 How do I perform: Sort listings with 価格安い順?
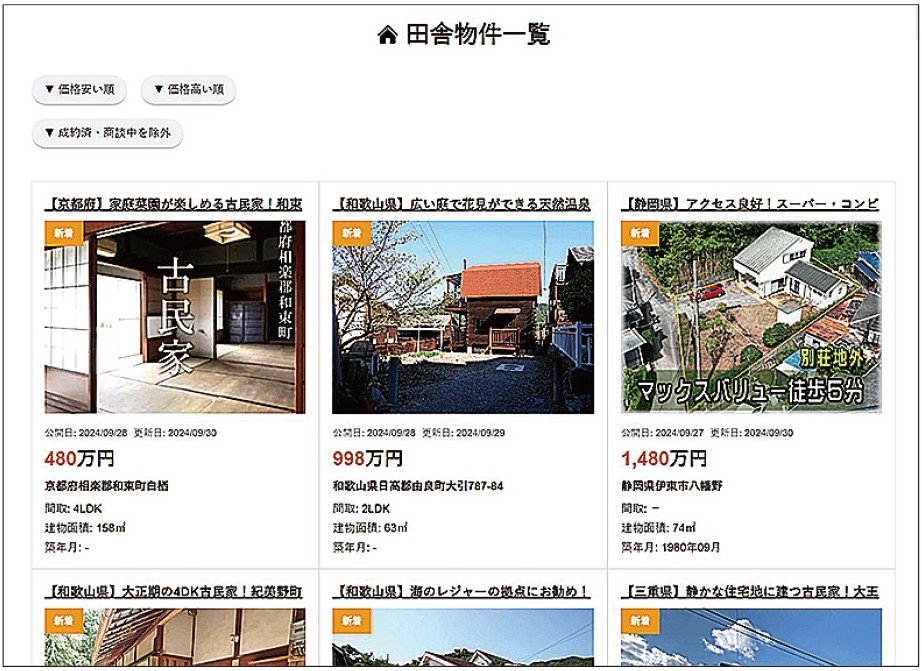point(79,90)
